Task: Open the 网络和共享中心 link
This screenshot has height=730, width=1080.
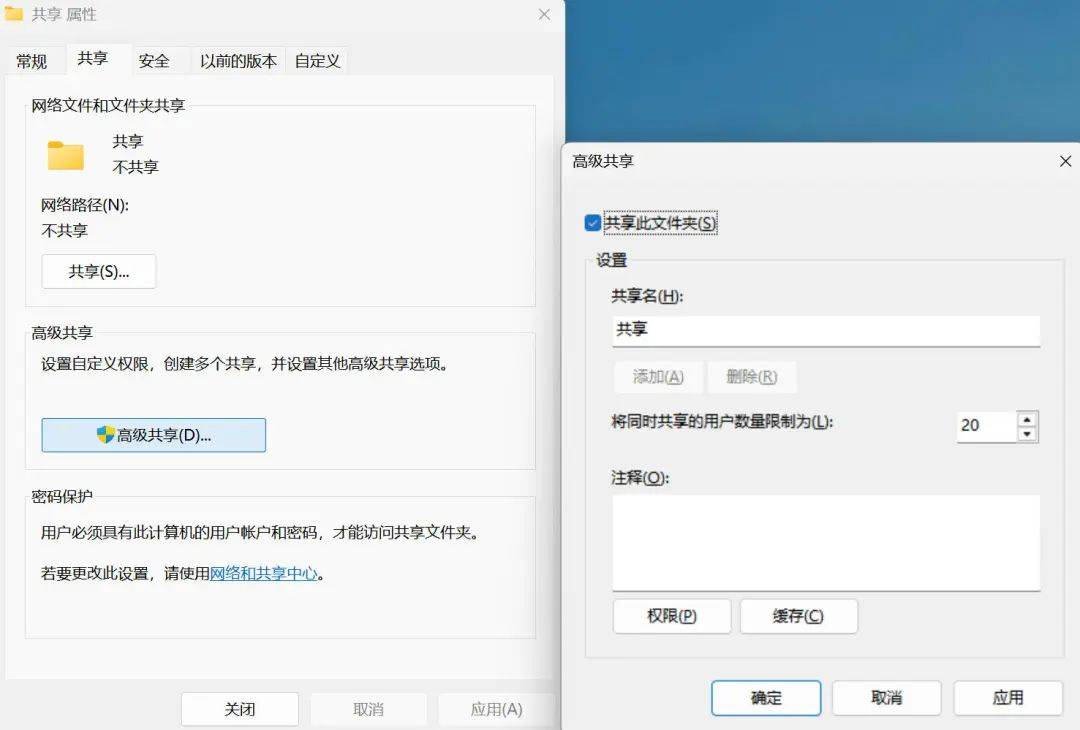Action: pos(264,573)
